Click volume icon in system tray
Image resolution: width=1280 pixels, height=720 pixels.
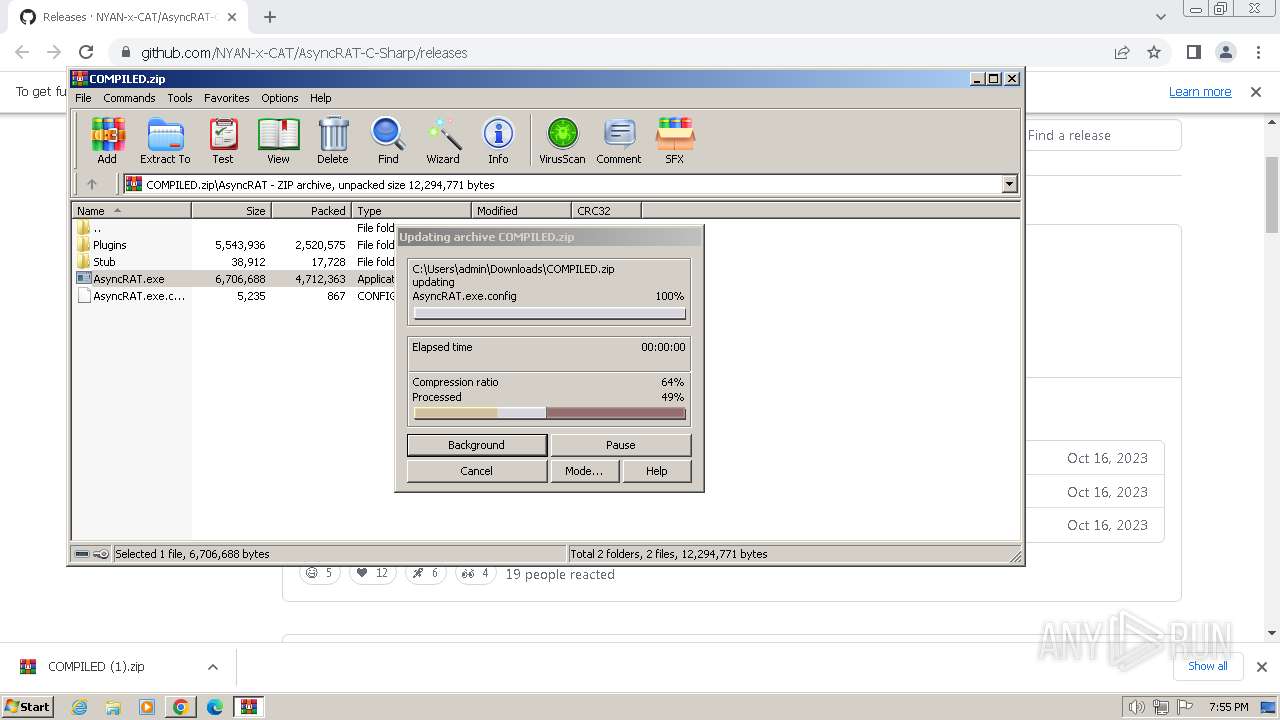pos(1137,707)
